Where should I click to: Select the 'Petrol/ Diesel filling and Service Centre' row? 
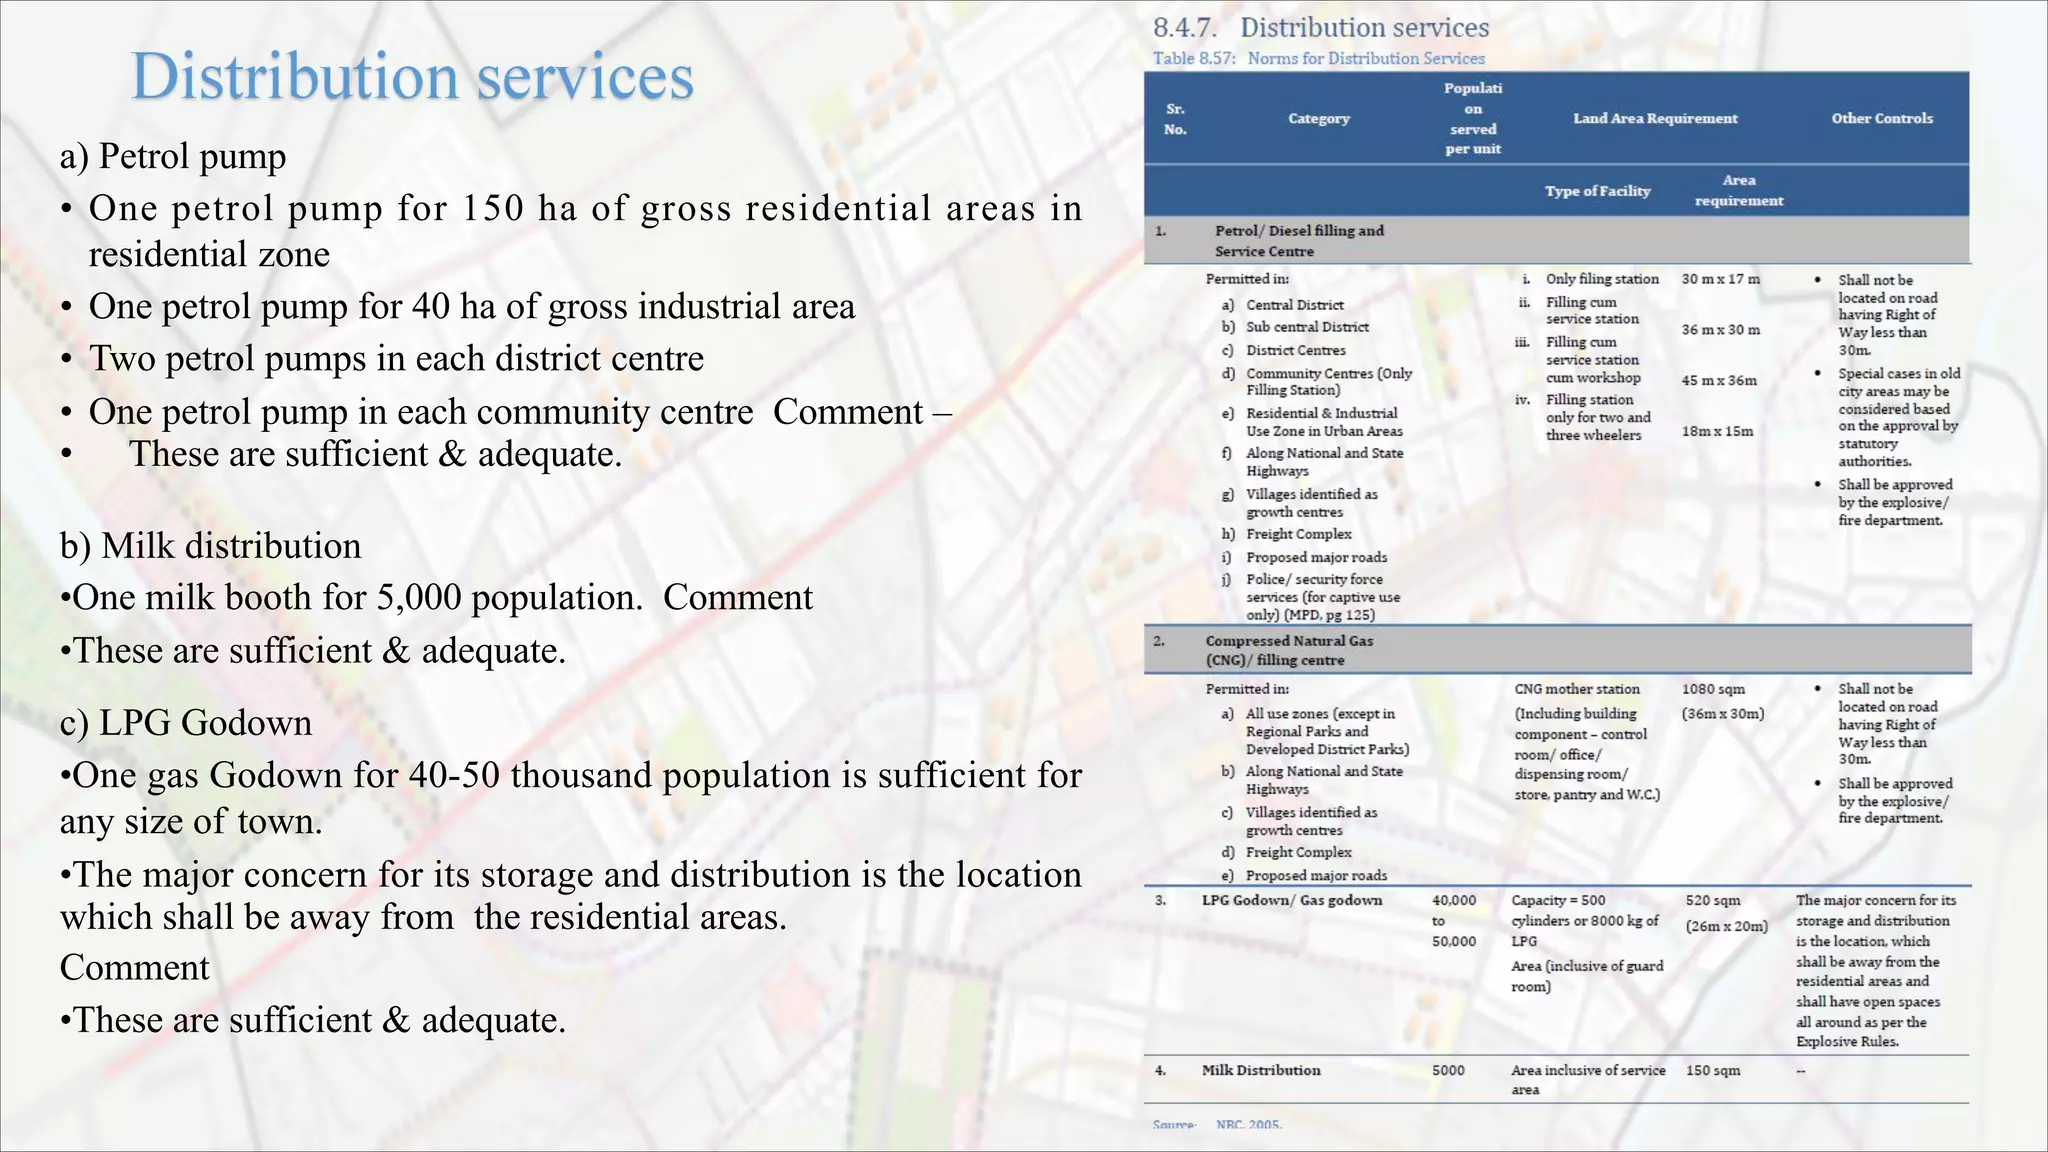pos(1557,241)
